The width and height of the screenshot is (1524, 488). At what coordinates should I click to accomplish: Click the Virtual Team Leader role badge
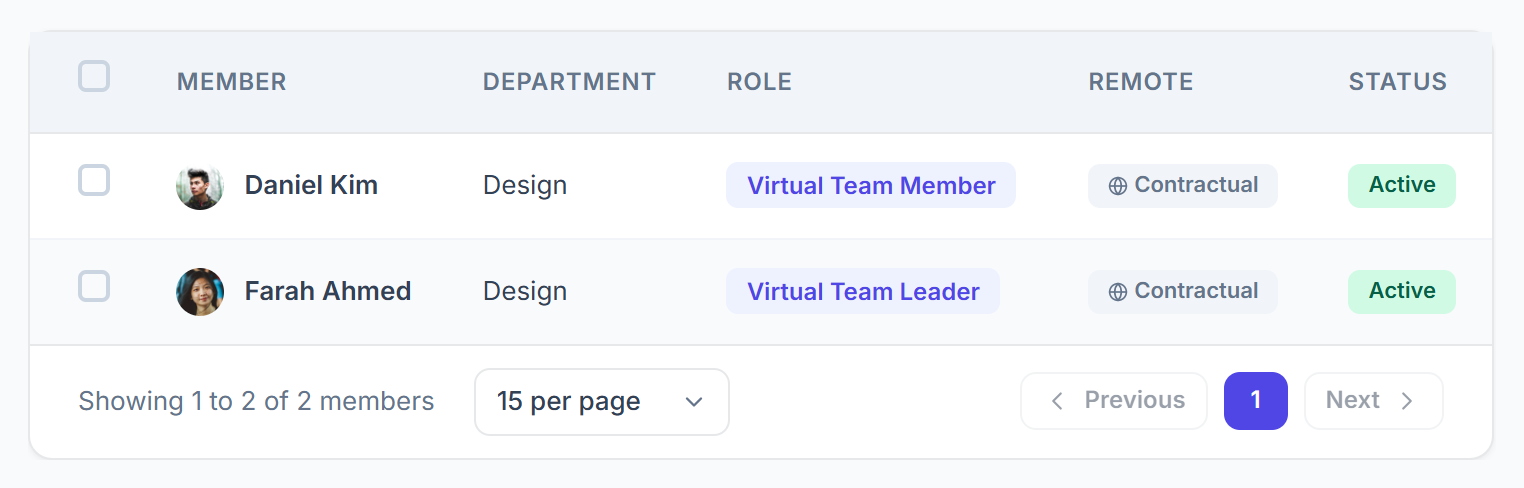tap(863, 291)
